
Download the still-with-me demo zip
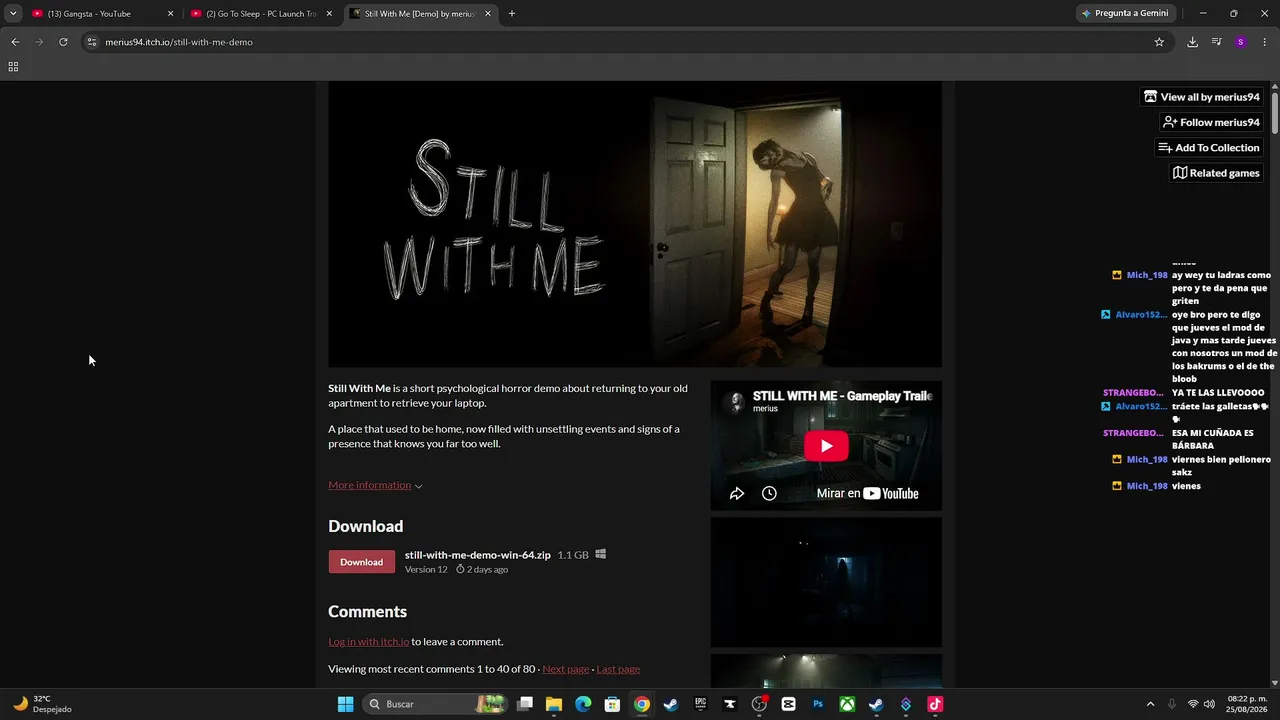tap(361, 562)
